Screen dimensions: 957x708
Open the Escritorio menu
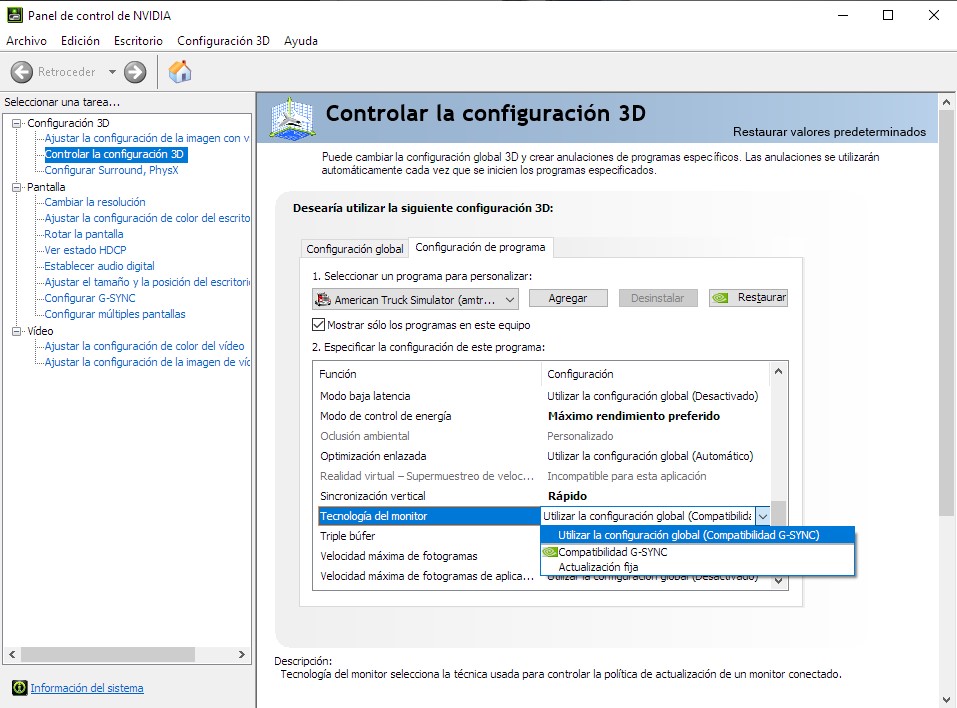click(138, 41)
